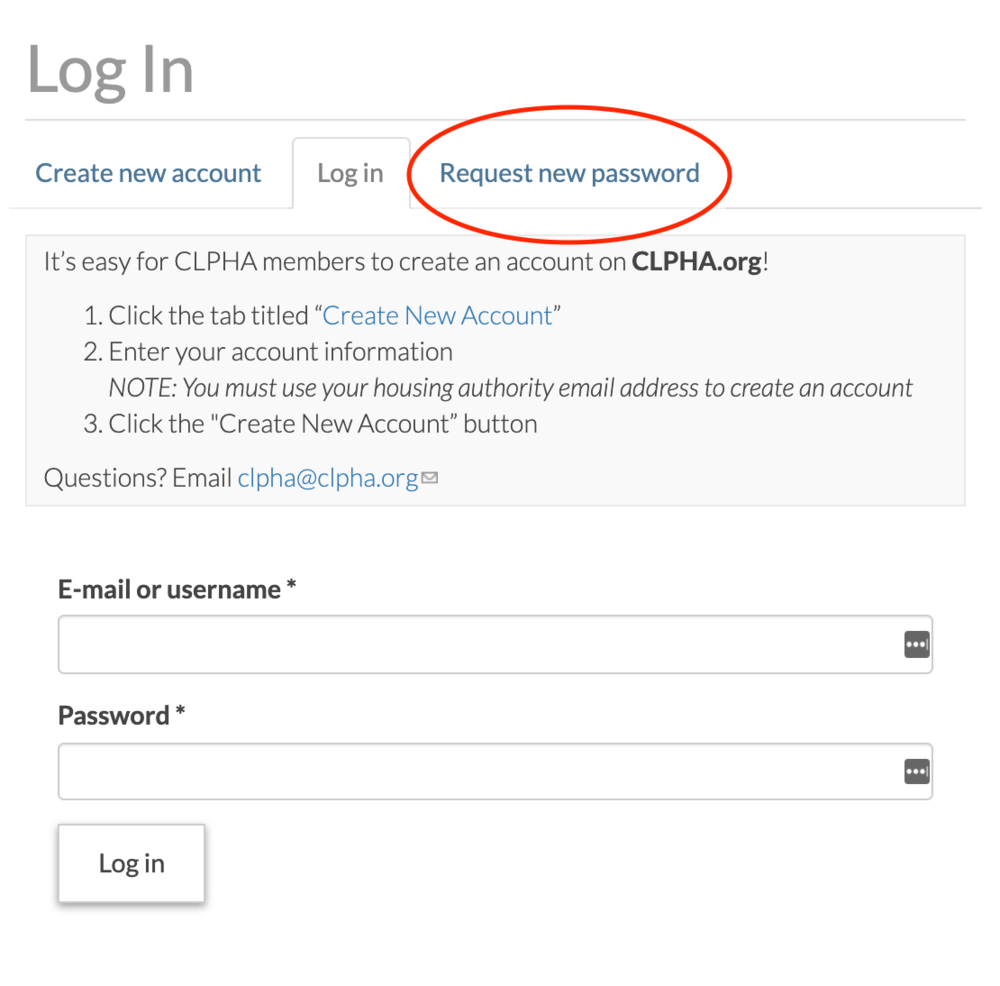Switch to Request new password tab
This screenshot has width=1000, height=986.
[x=570, y=173]
